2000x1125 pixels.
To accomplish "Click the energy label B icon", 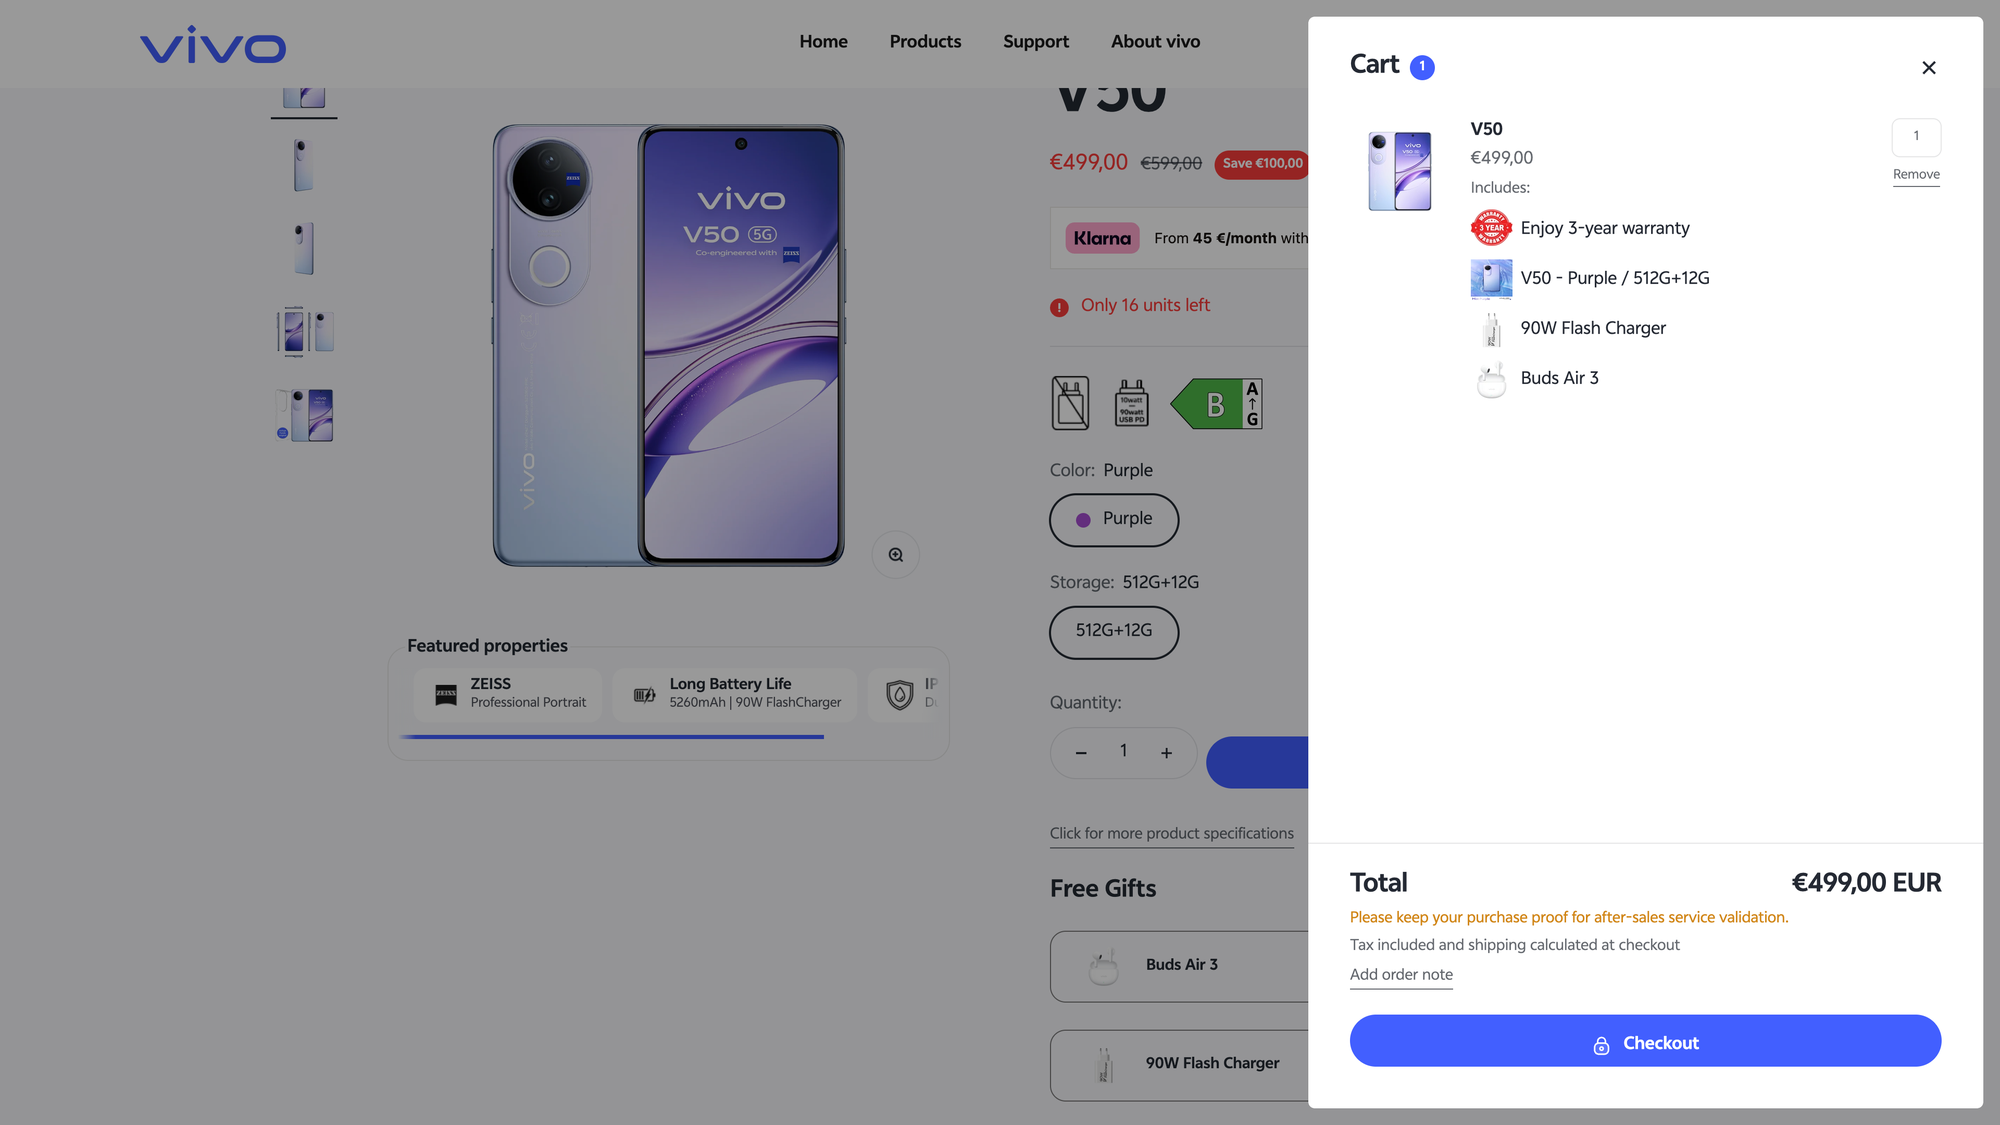I will (1216, 404).
